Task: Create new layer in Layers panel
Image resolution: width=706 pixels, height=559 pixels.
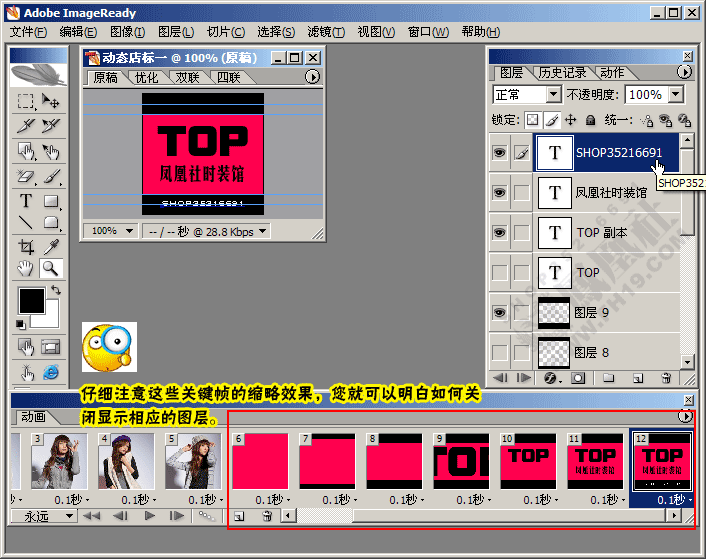Action: [638, 378]
